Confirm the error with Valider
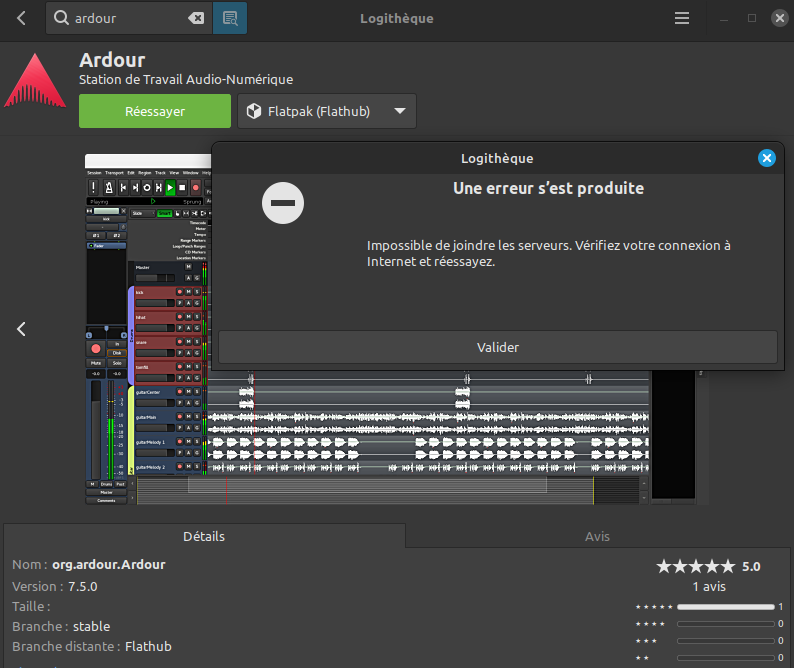Viewport: 794px width, 668px height. (497, 347)
